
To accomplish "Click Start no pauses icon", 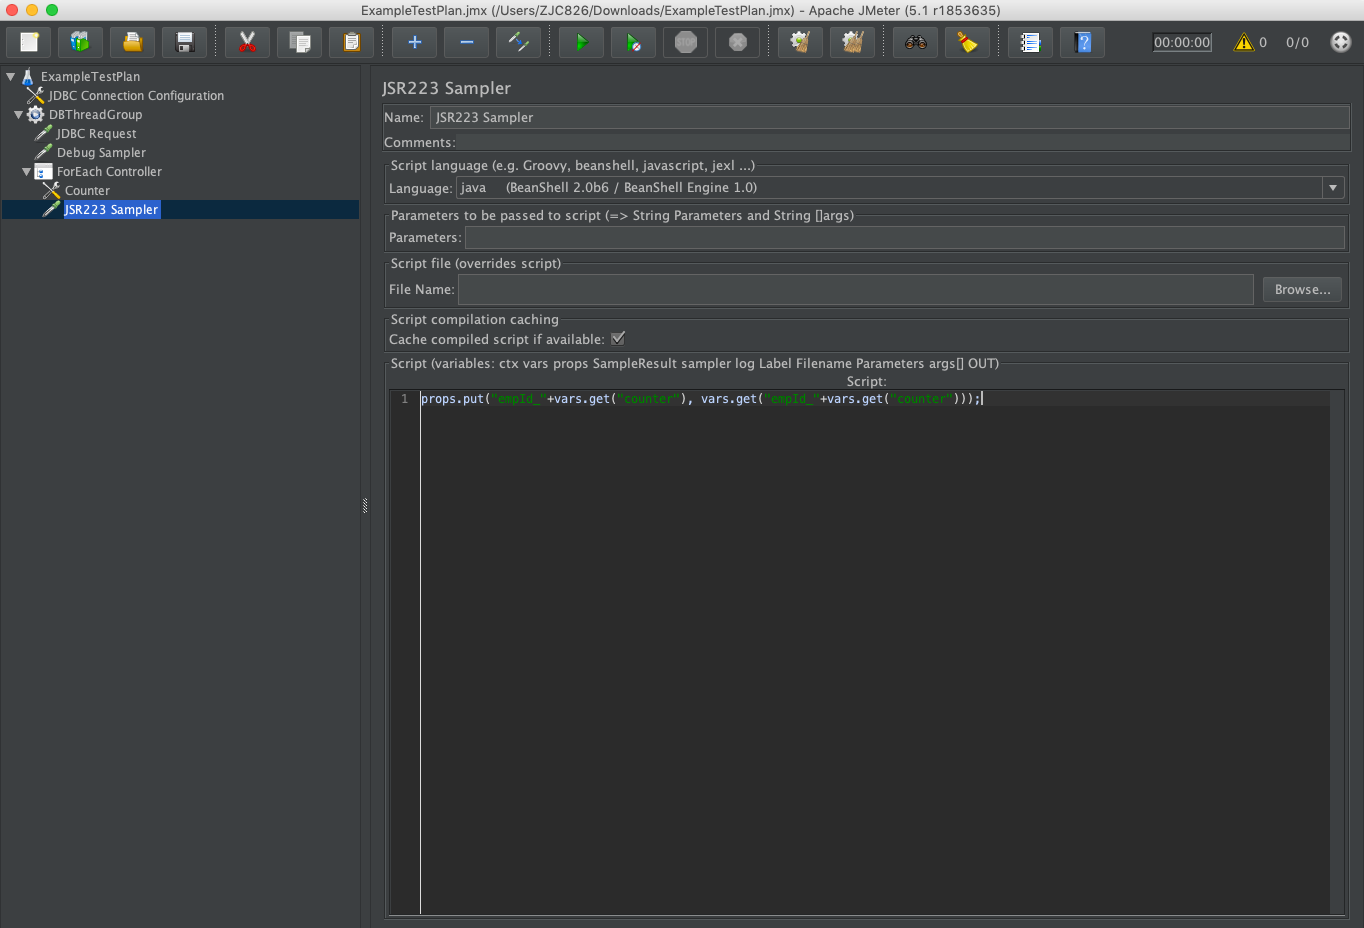I will (x=634, y=42).
